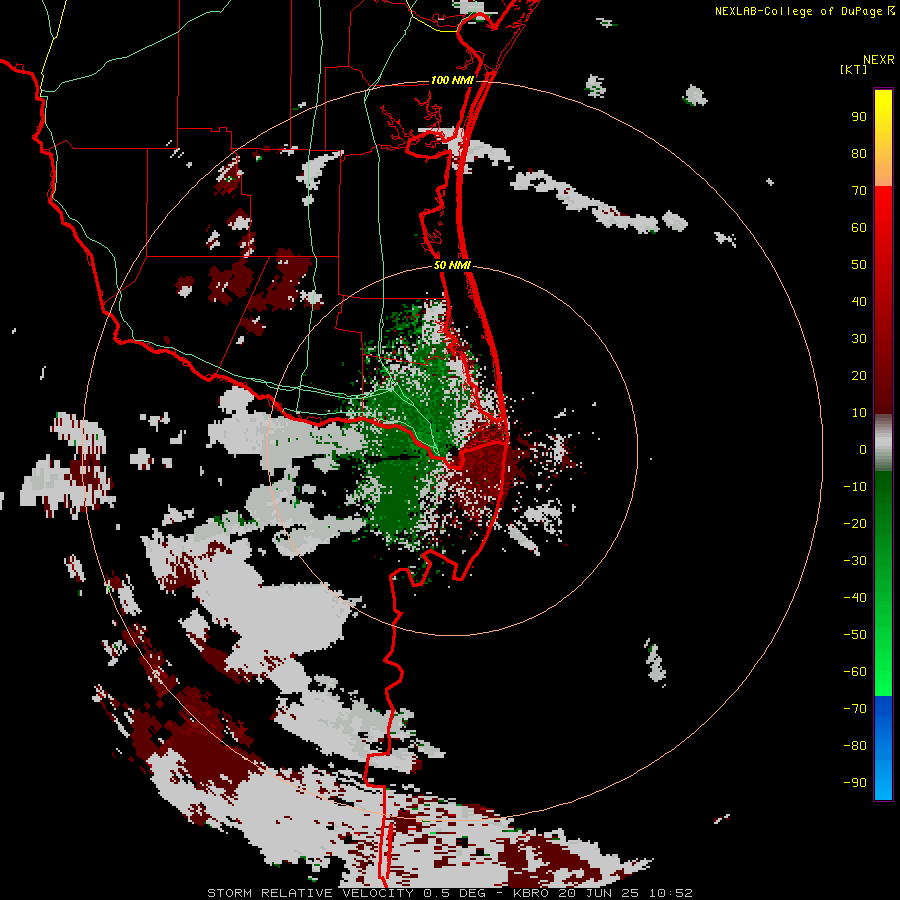Screen dimensions: 900x900
Task: Click the '-30' value on the velocity scale
Action: coord(855,561)
